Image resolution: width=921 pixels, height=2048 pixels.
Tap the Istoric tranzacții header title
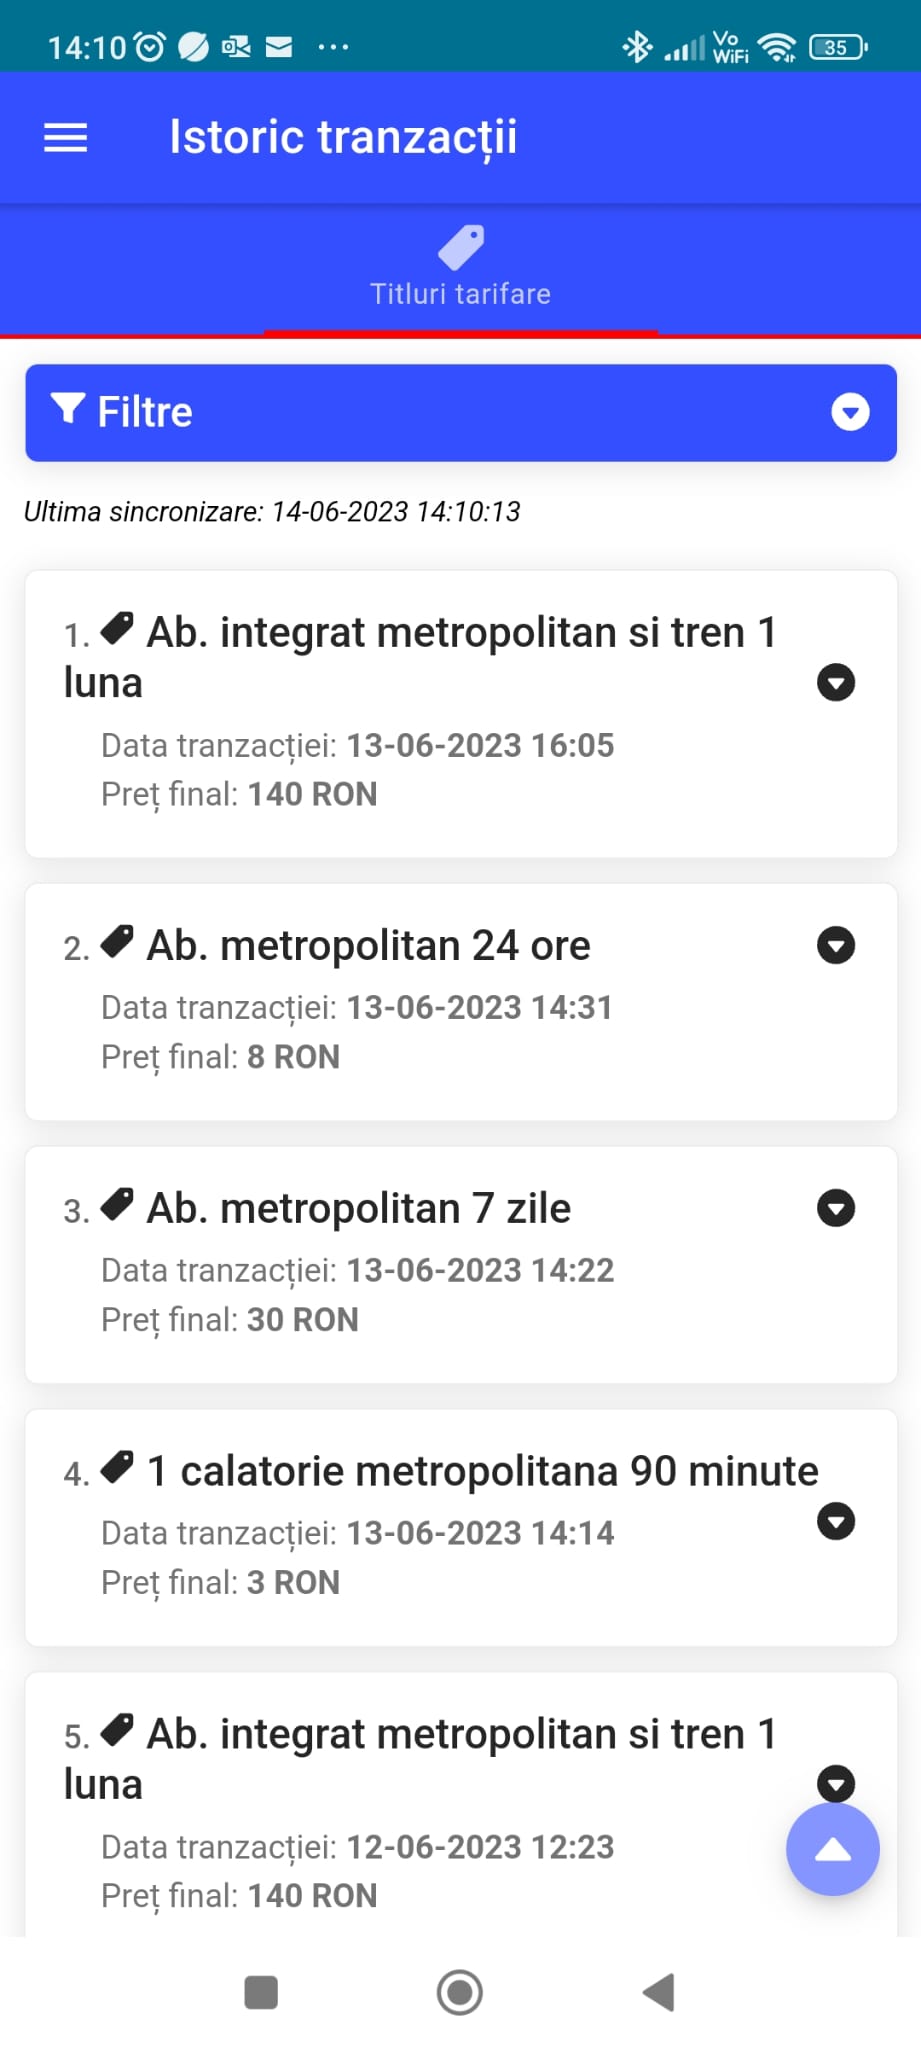(x=343, y=138)
